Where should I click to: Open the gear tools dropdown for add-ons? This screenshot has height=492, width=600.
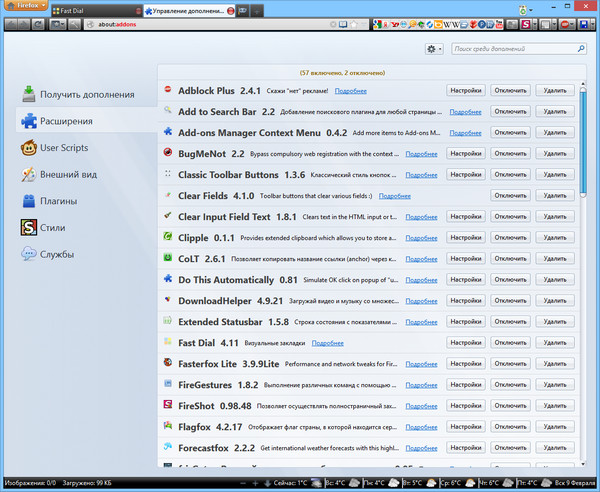(x=433, y=49)
